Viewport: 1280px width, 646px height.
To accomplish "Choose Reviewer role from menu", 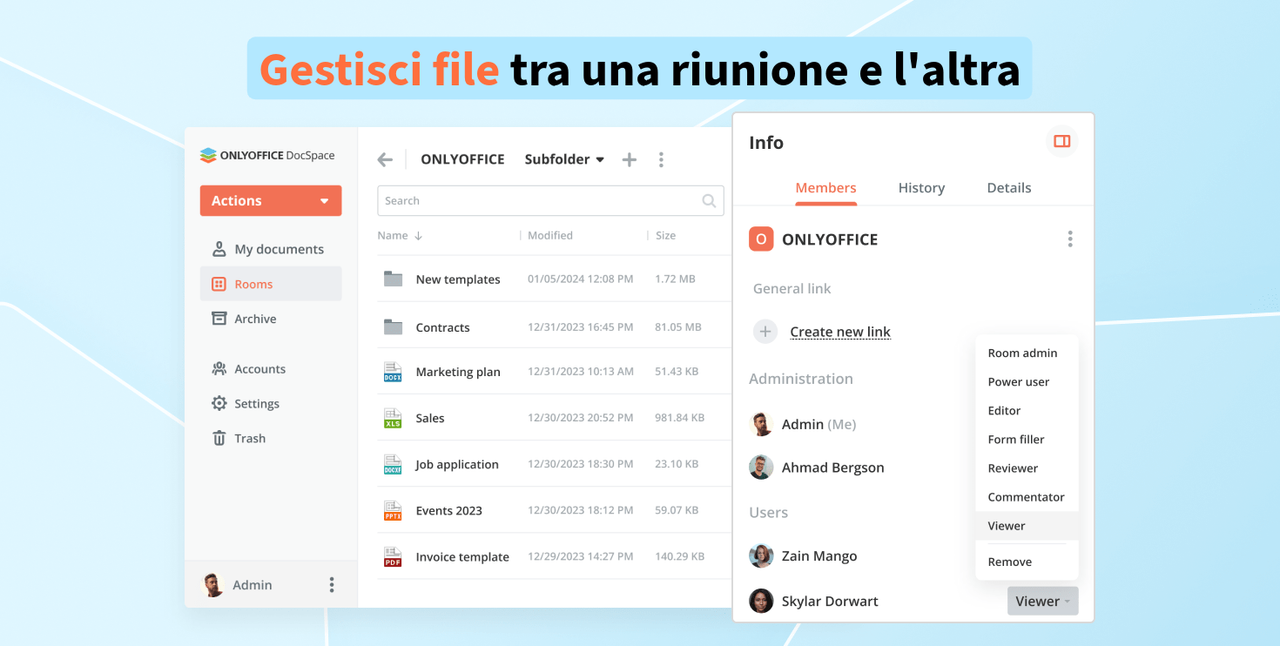I will tap(1027, 468).
